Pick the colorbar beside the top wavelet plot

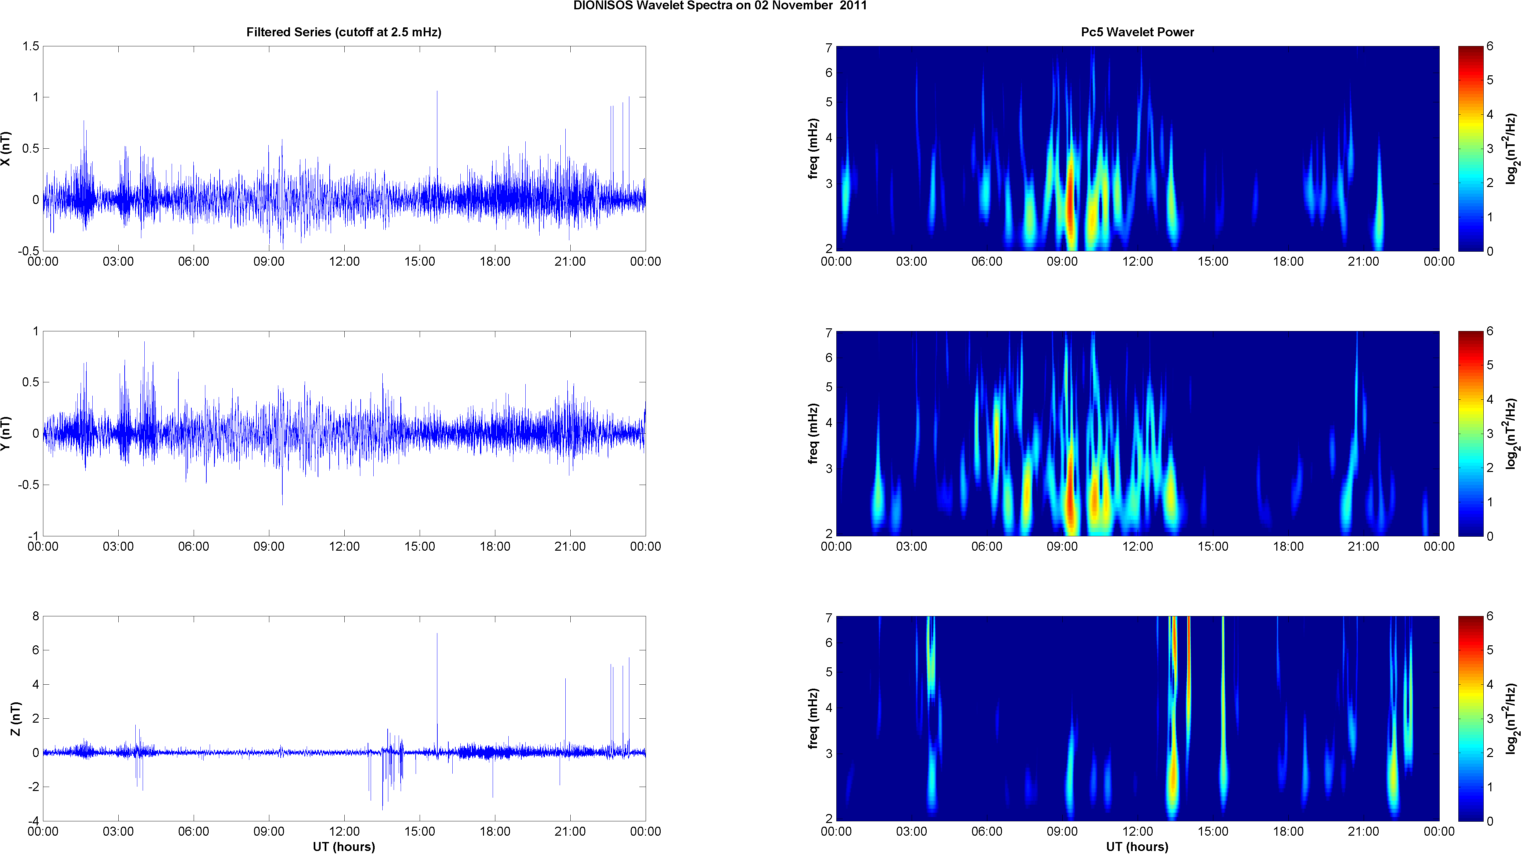pos(1470,149)
